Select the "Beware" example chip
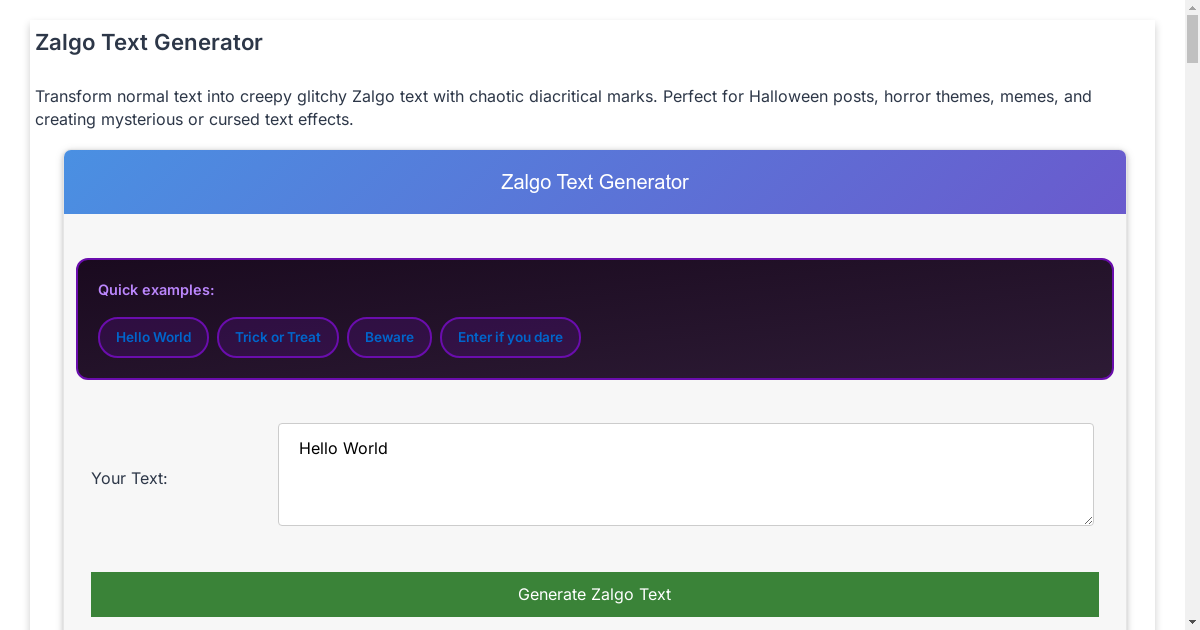Screen dimensions: 1200x630 pyautogui.click(x=389, y=337)
